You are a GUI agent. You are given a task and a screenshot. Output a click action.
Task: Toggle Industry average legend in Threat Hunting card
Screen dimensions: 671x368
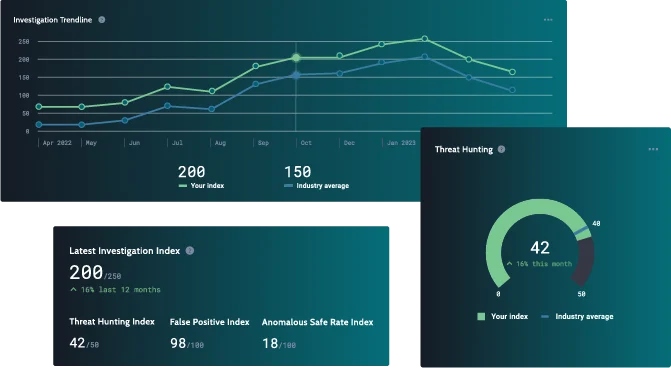[x=577, y=317]
